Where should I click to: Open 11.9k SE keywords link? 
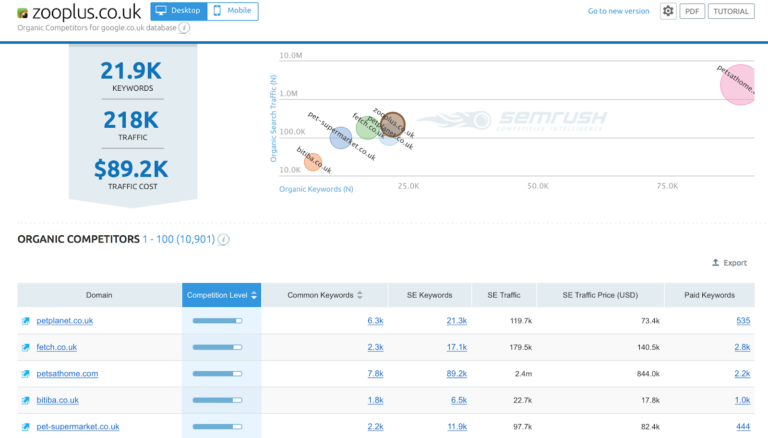[456, 427]
